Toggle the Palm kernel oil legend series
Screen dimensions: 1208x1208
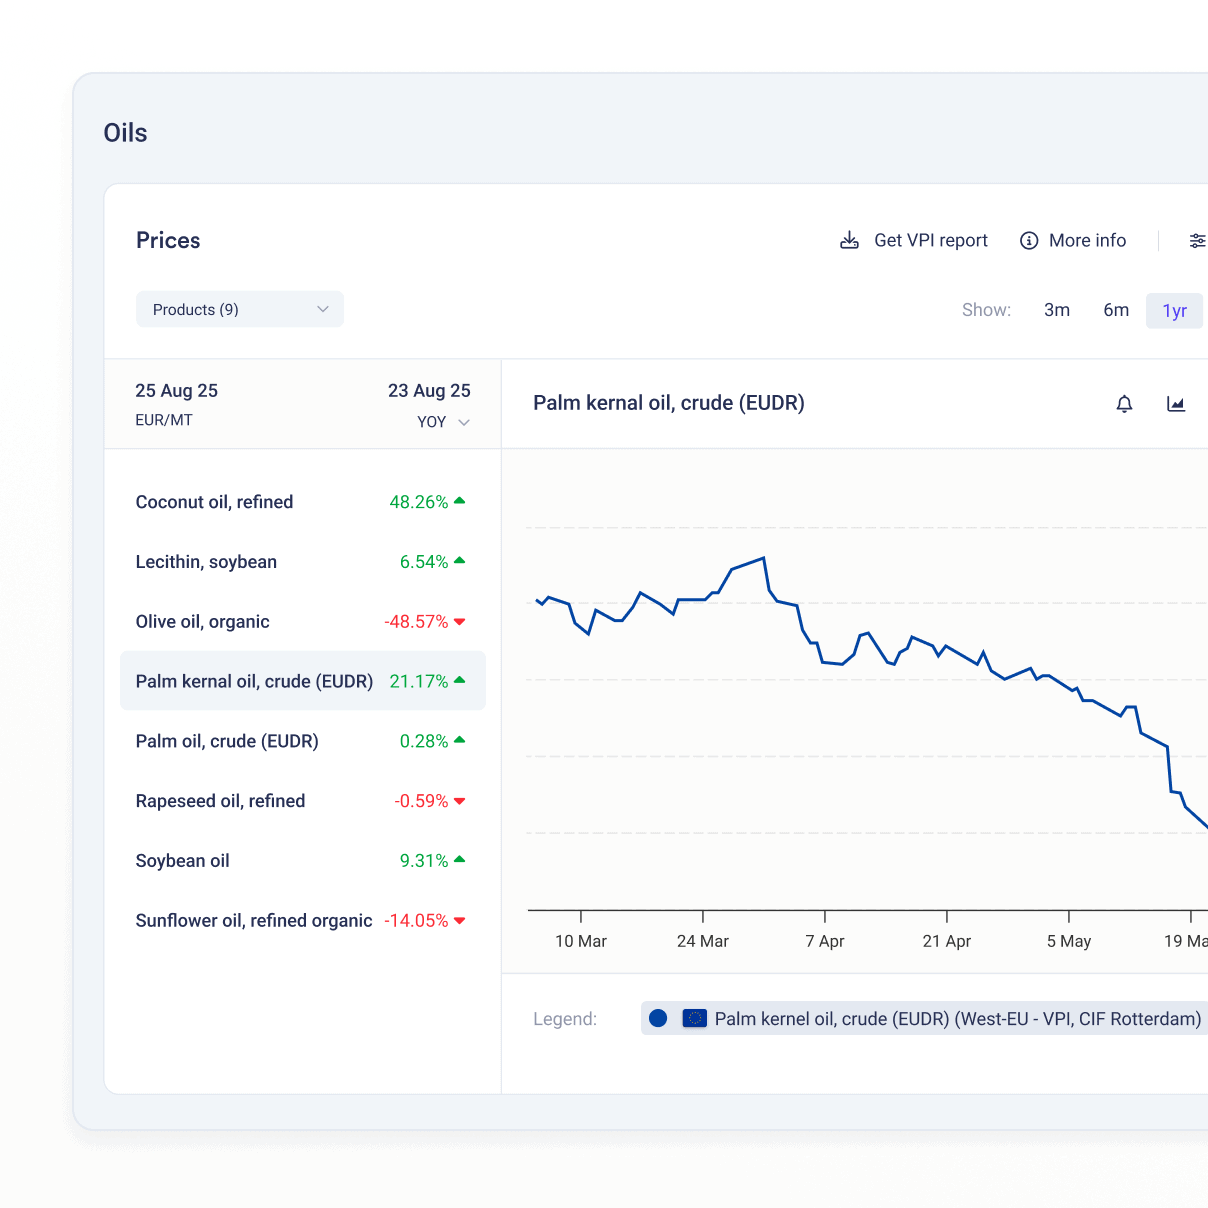[957, 1019]
